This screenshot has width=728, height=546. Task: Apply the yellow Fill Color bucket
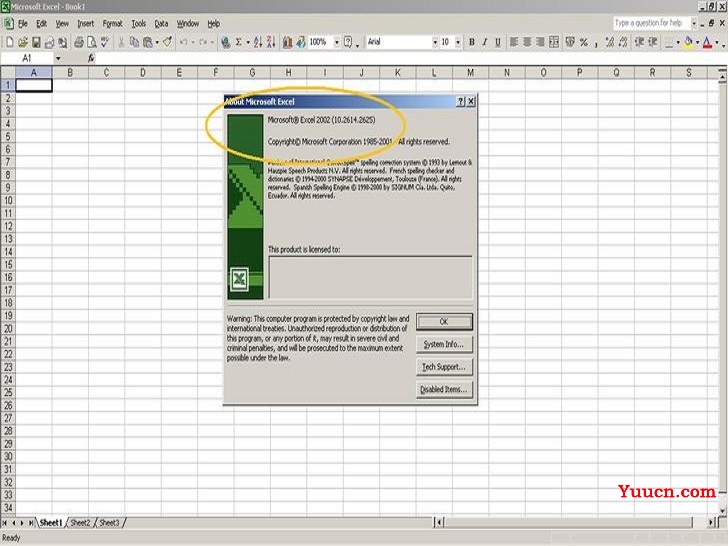689,42
